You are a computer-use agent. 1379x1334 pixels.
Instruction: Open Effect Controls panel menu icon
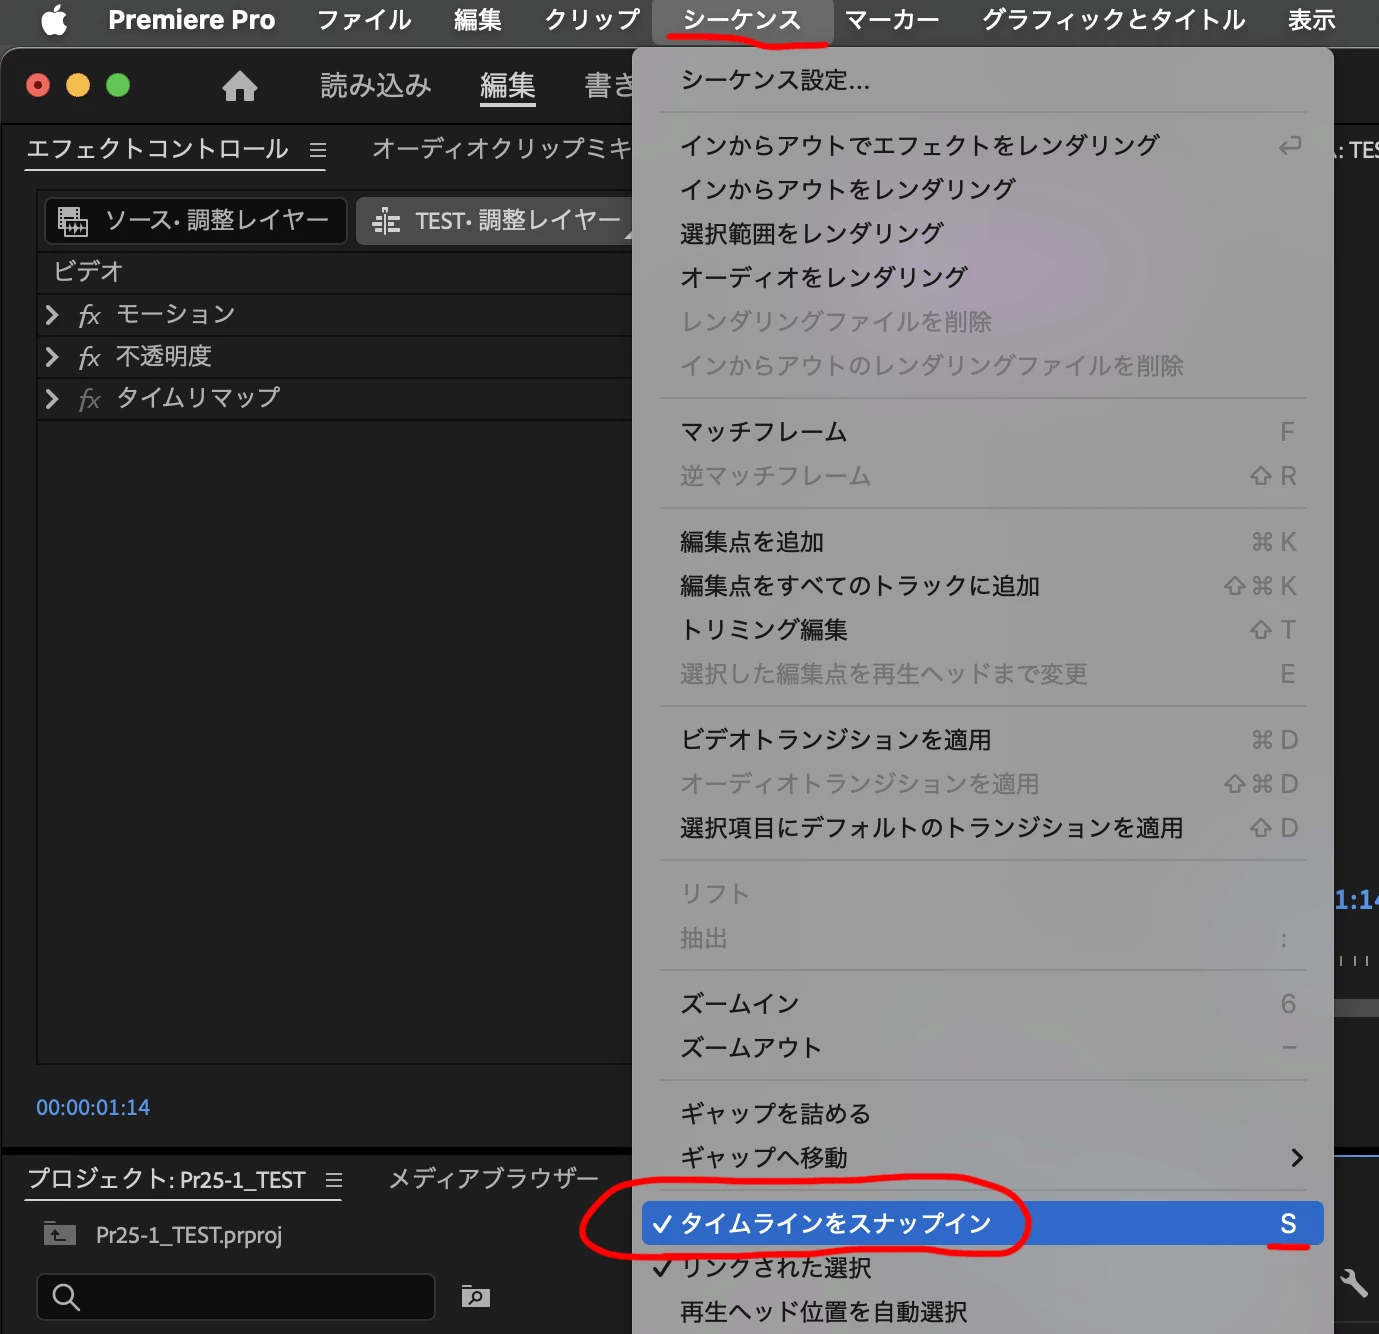click(x=318, y=150)
